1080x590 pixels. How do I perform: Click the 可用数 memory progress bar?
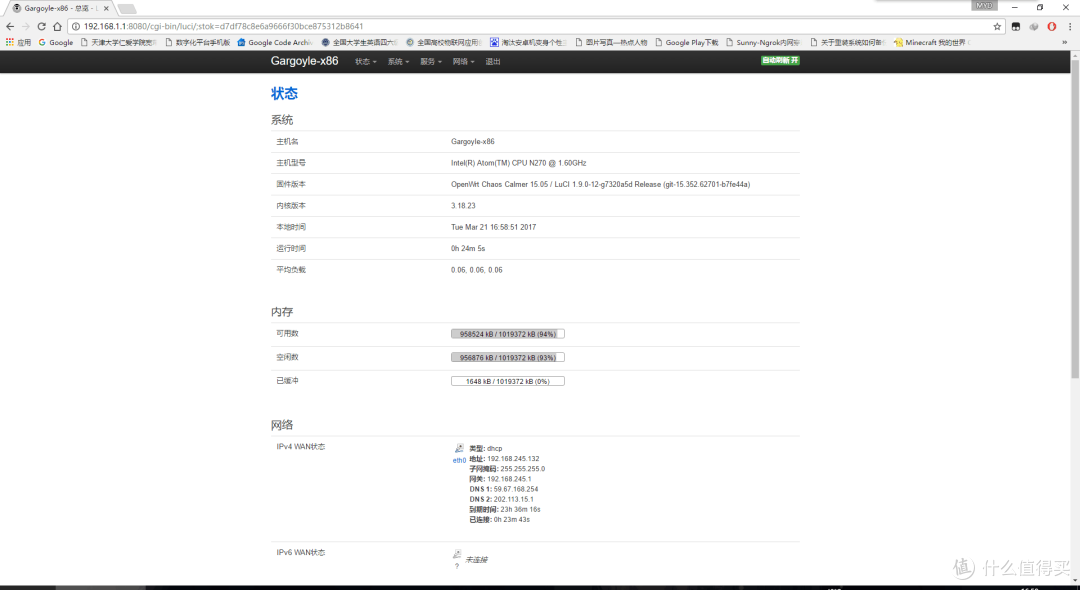(508, 334)
